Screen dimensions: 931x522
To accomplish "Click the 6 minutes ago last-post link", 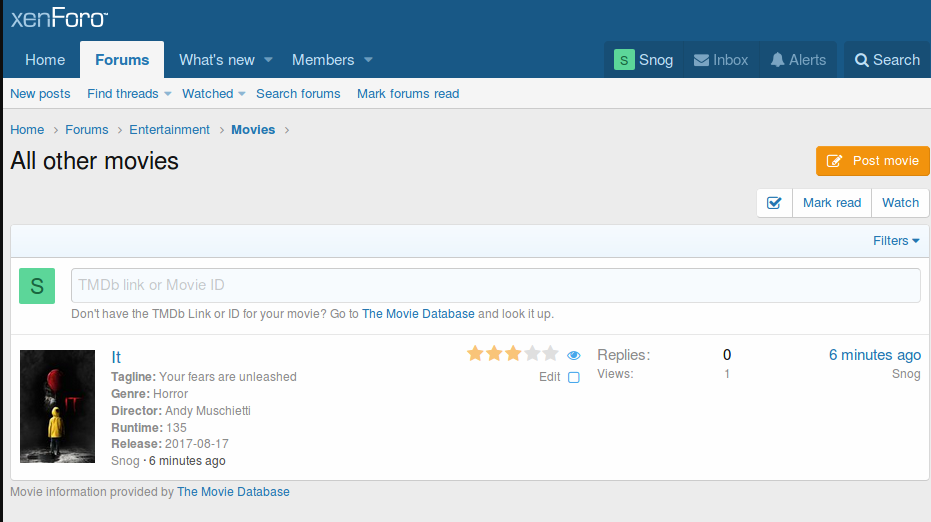I will click(875, 355).
